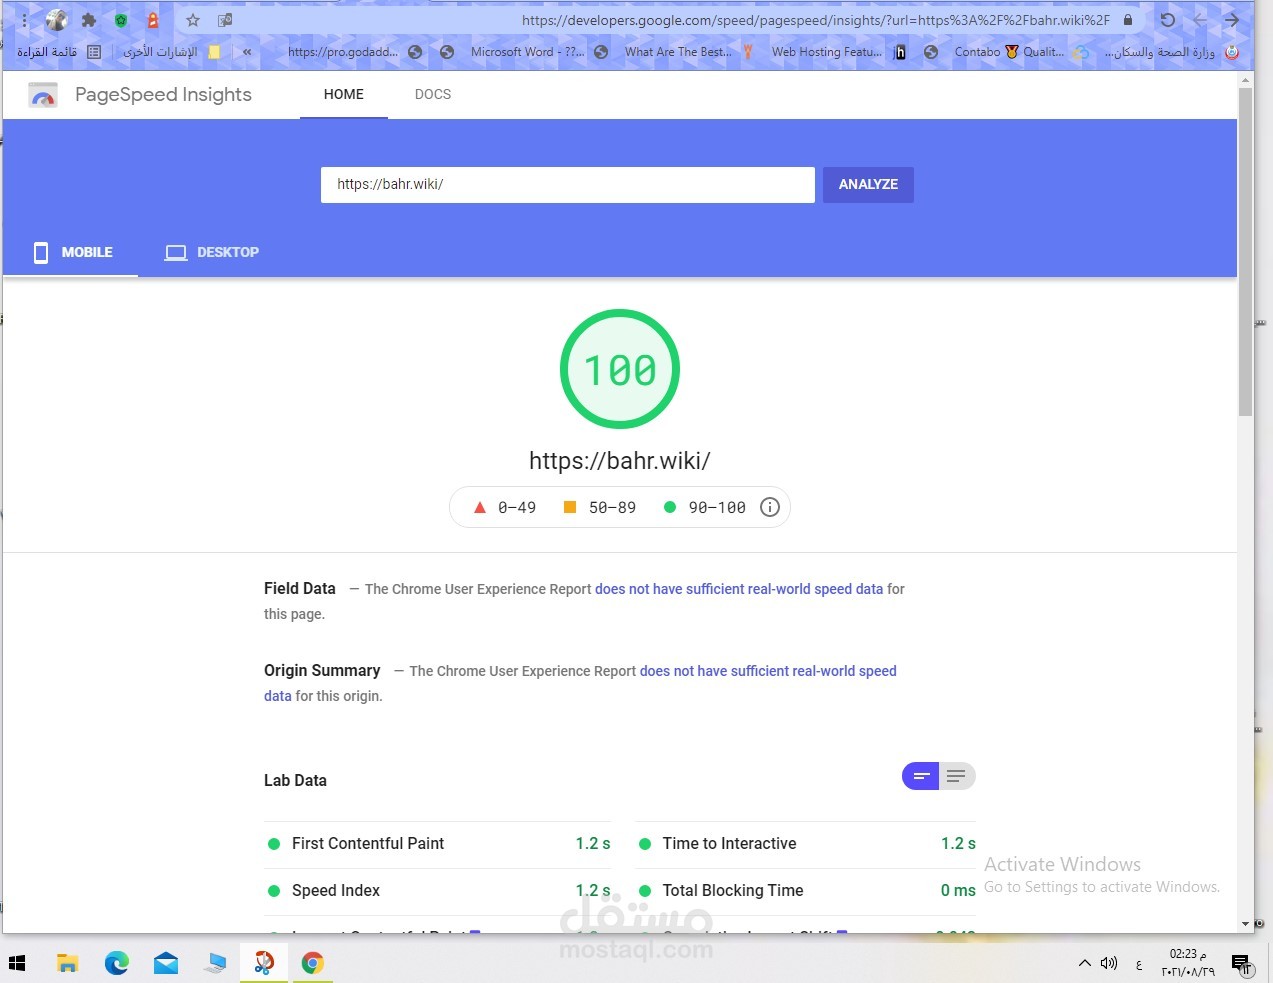Open the HOME tab
The width and height of the screenshot is (1273, 983).
pos(344,95)
